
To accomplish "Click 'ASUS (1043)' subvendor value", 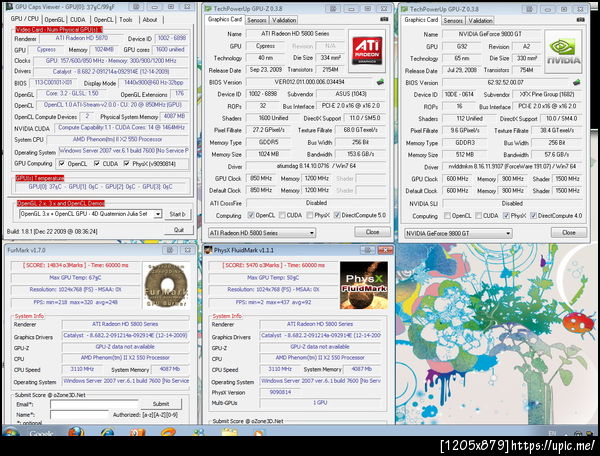I will coord(351,94).
